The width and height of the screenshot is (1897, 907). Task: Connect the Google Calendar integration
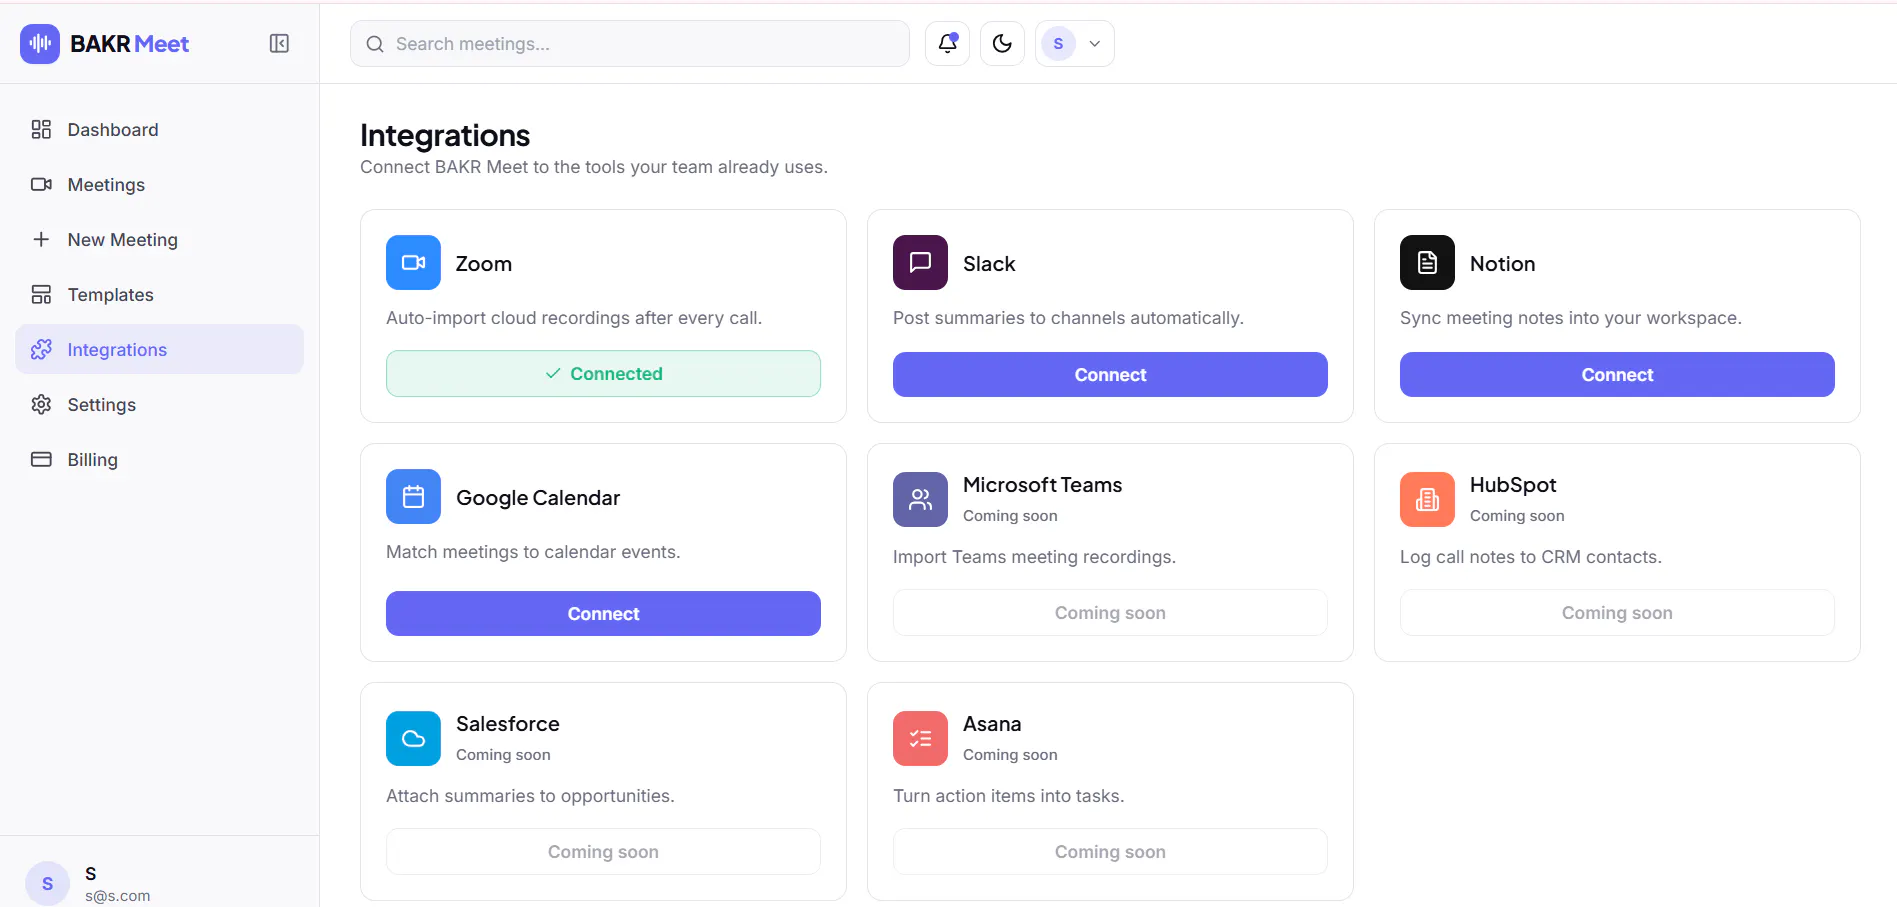pyautogui.click(x=603, y=613)
